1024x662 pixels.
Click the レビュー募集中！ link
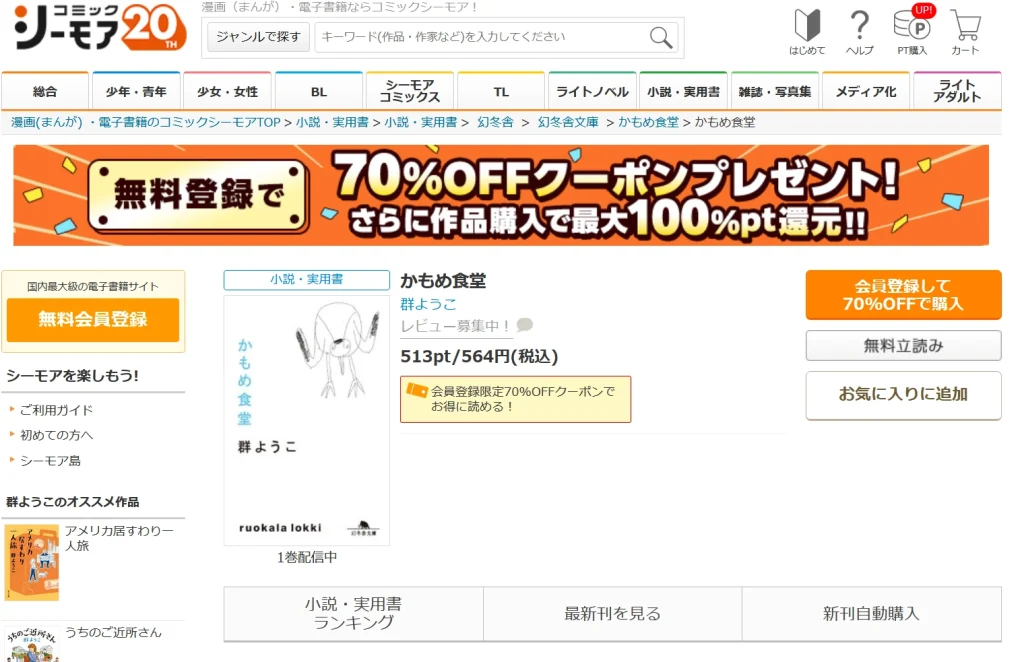[456, 326]
